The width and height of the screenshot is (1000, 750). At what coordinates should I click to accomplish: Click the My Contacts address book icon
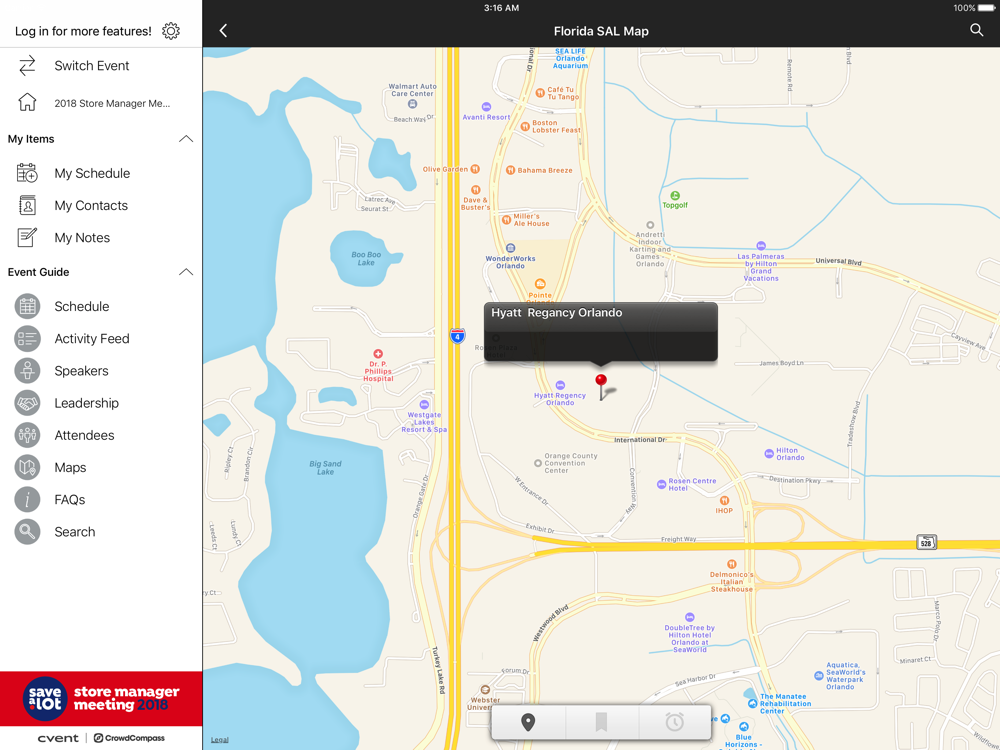(27, 205)
